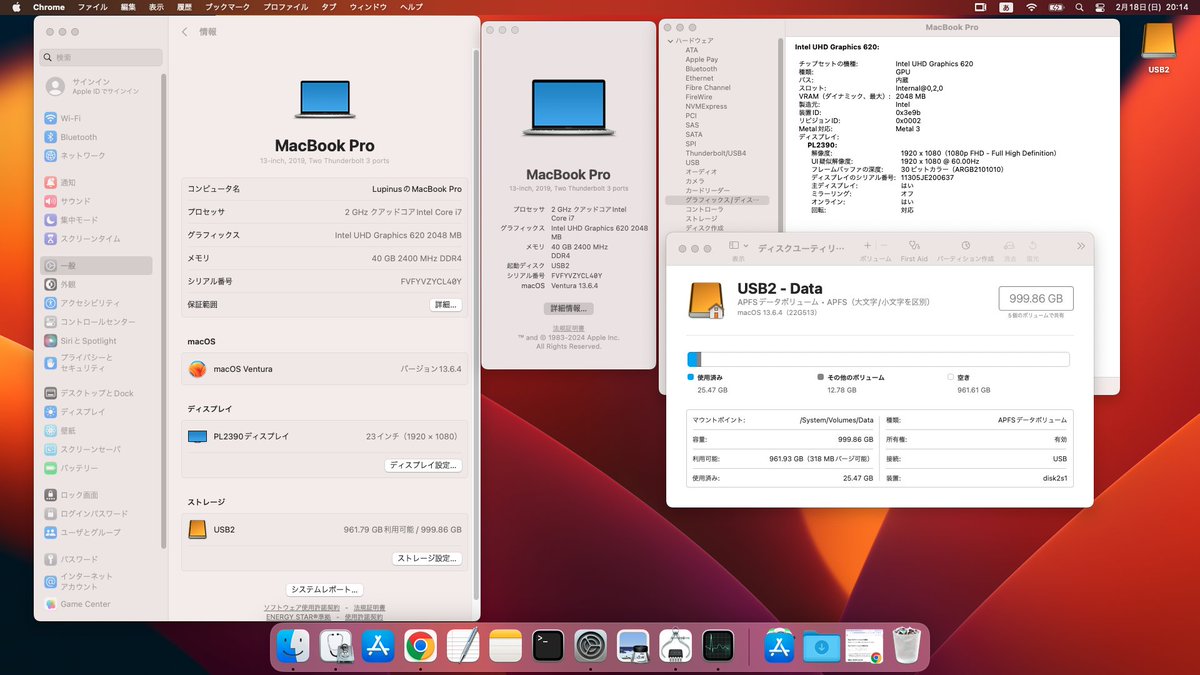1200x675 pixels.
Task: Open Apple menu
Action: (x=16, y=7)
